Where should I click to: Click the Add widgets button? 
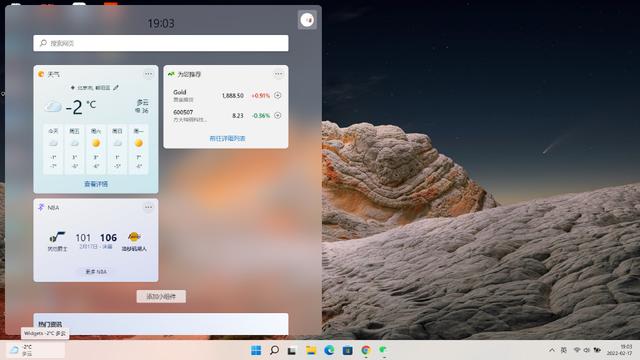click(161, 296)
